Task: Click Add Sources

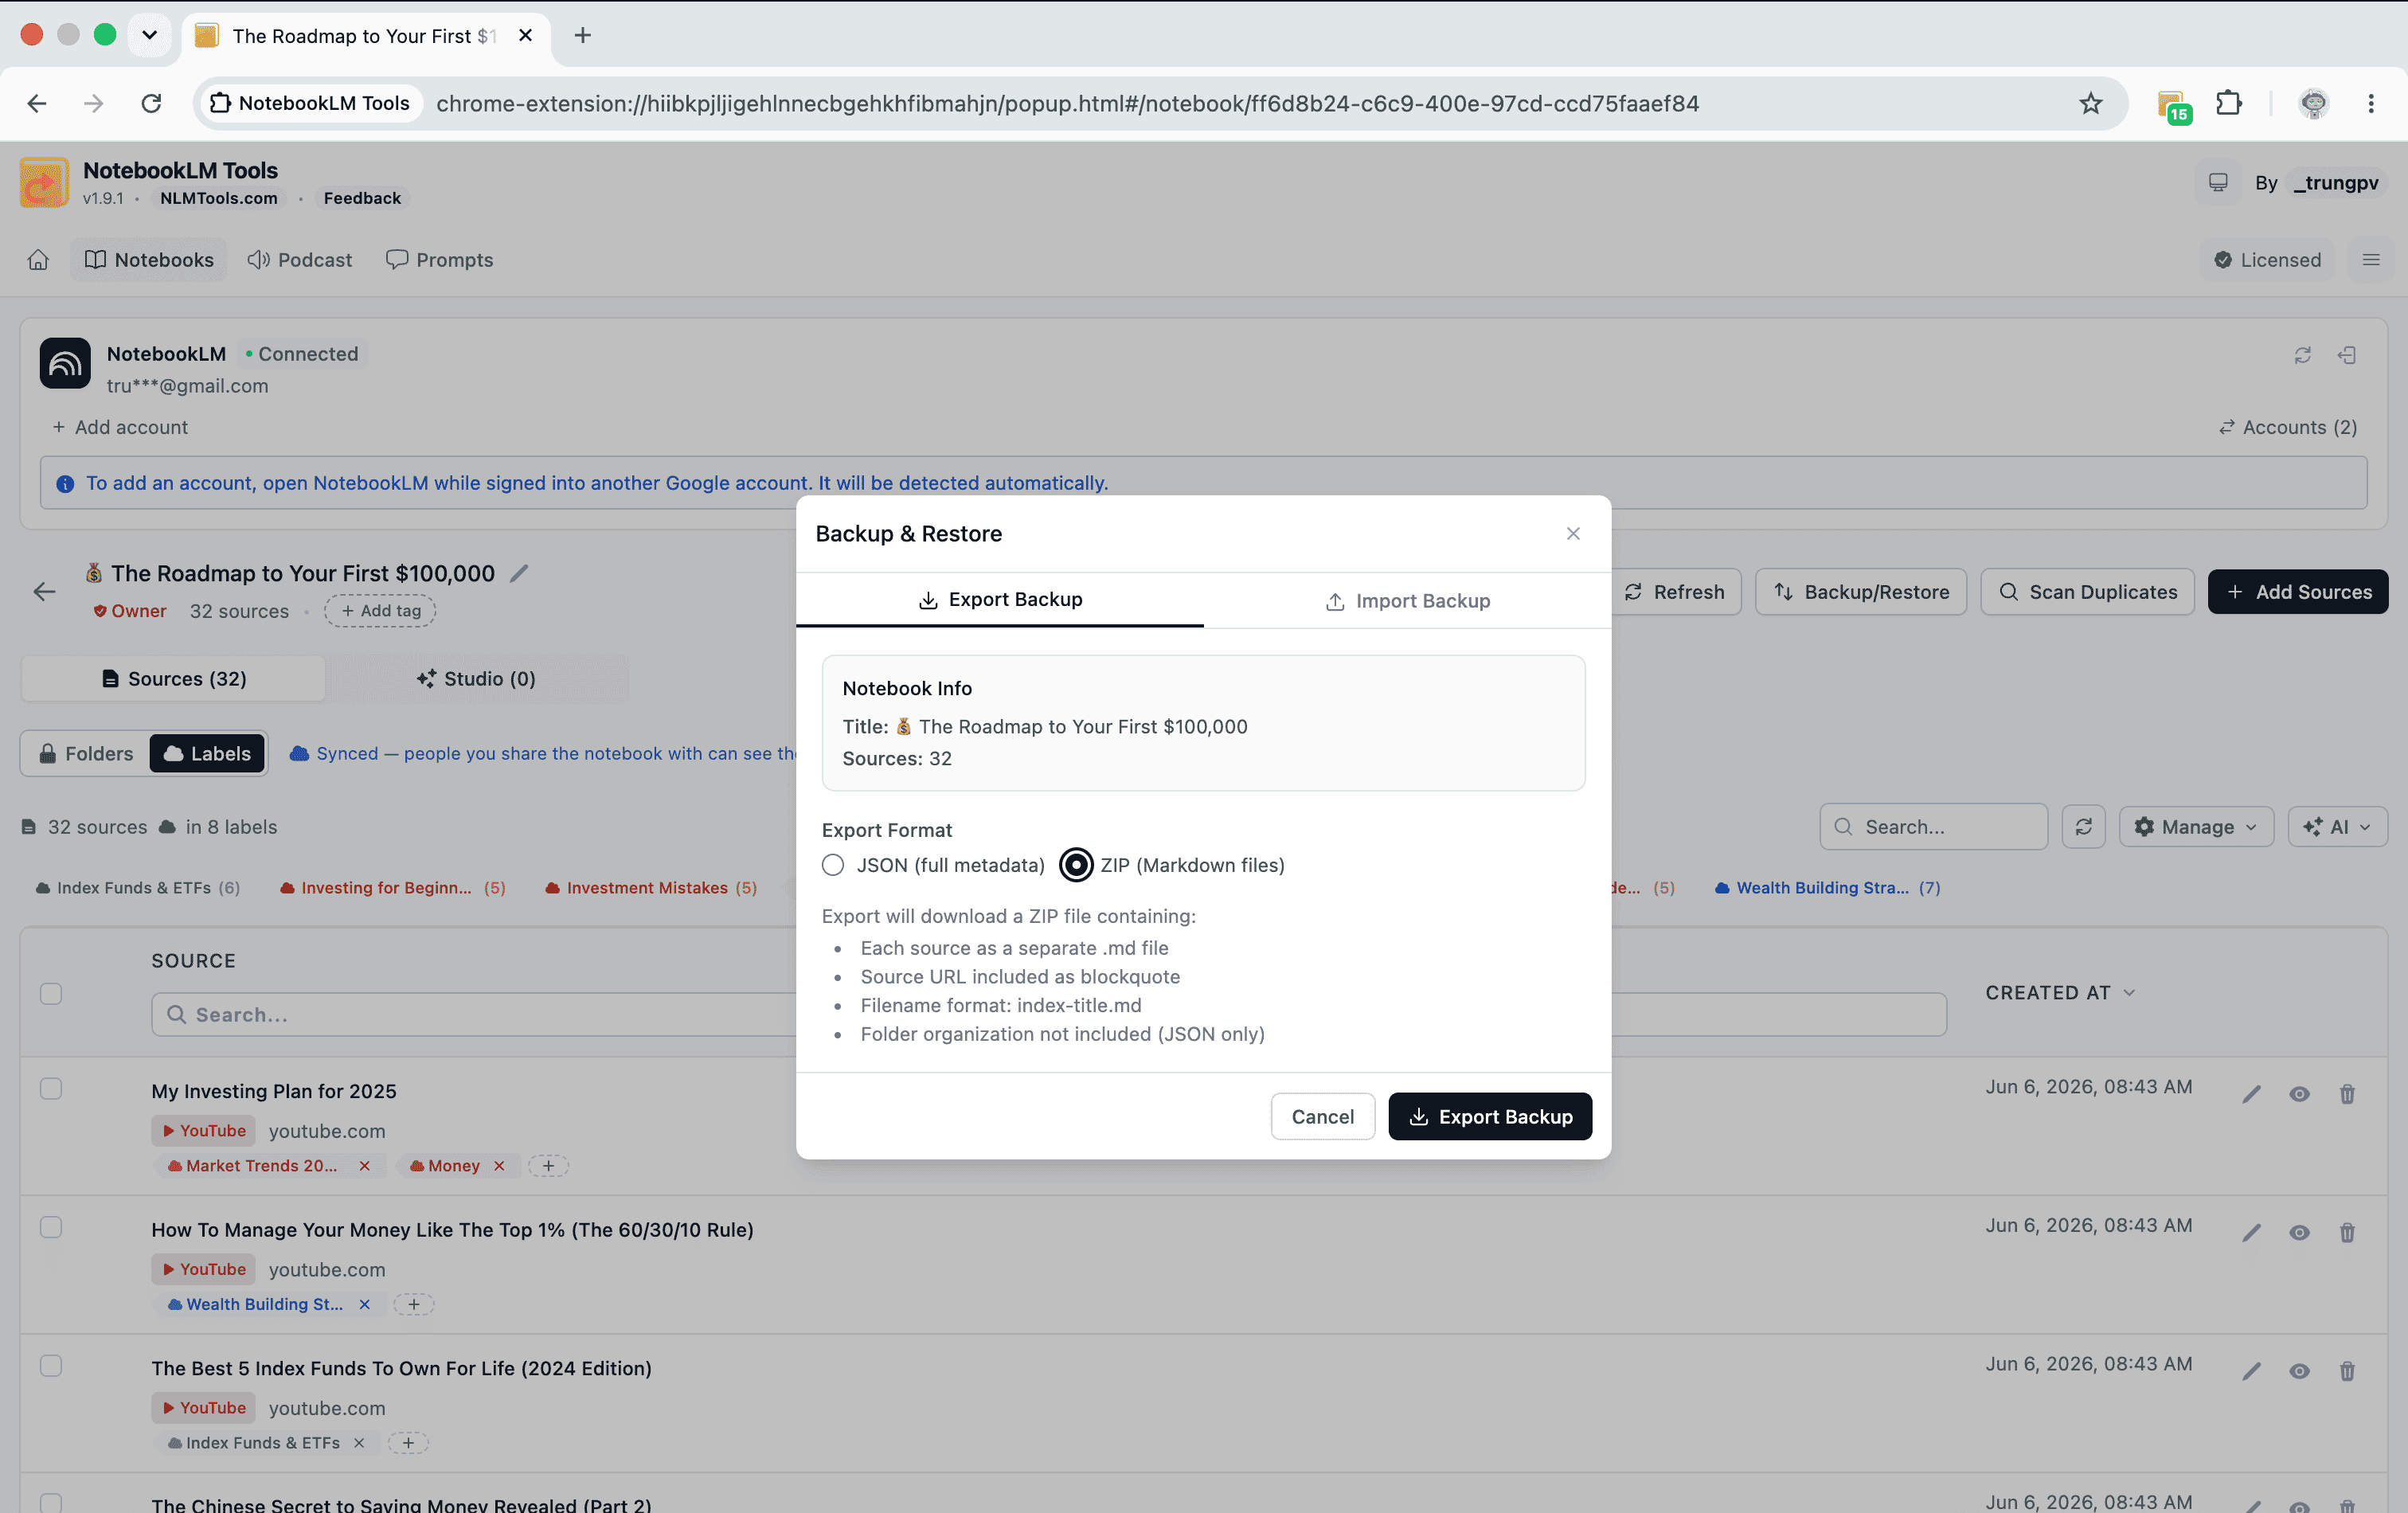Action: point(2298,592)
